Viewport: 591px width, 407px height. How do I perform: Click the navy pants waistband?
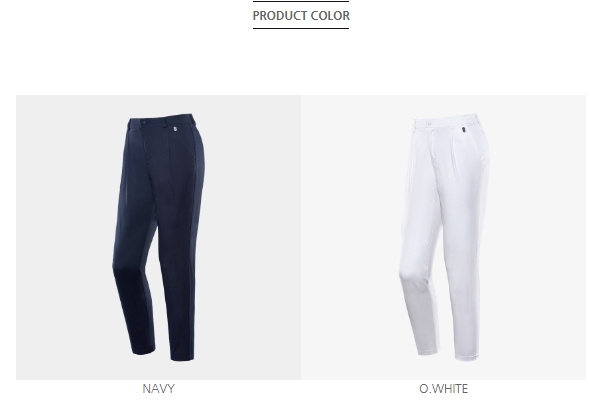coord(161,121)
